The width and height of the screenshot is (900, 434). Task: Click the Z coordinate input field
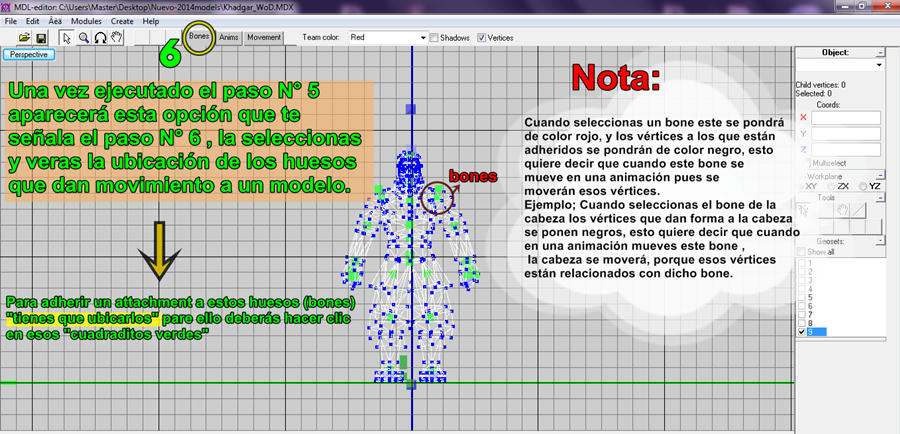(x=845, y=149)
